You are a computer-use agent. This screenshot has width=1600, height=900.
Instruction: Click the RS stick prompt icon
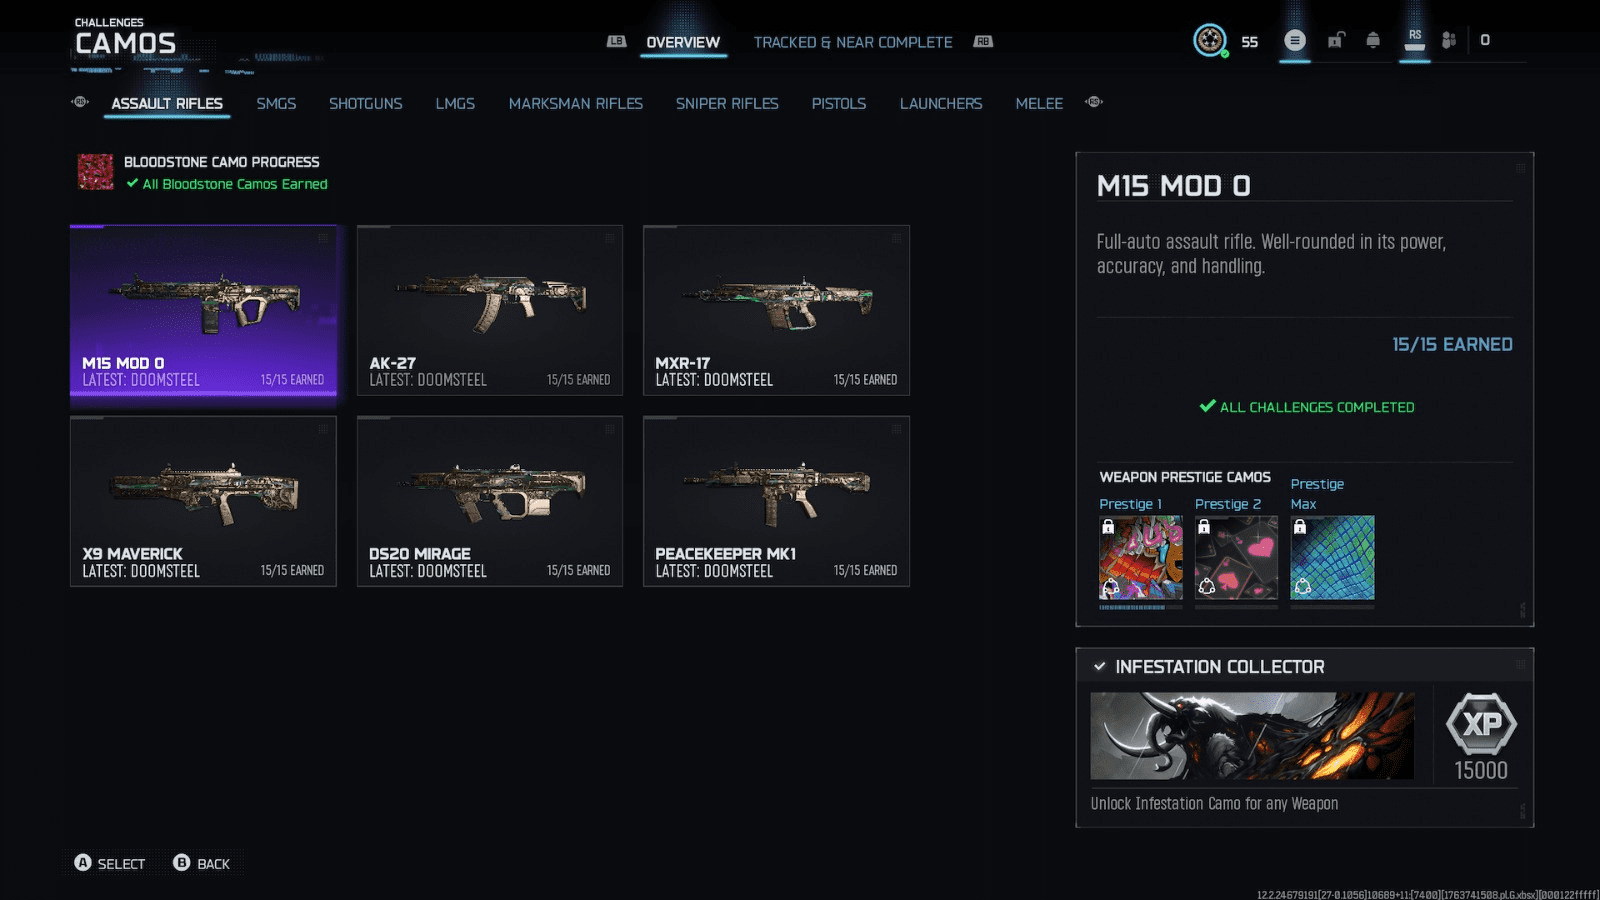(1415, 40)
